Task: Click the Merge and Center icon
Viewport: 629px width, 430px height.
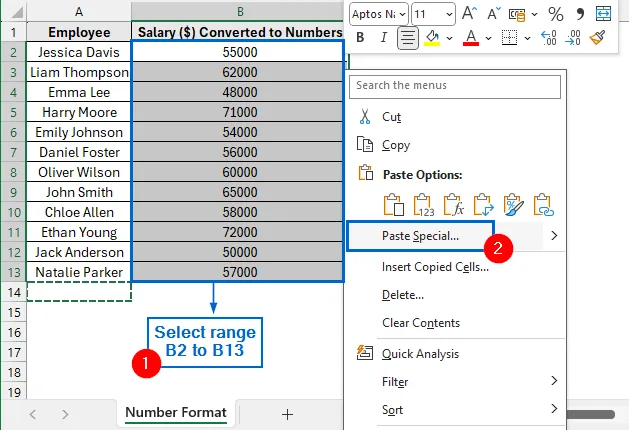Action: pos(603,14)
